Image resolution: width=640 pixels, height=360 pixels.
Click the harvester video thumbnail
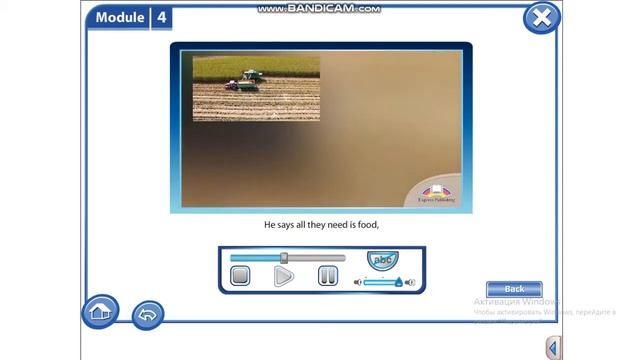[x=256, y=89]
